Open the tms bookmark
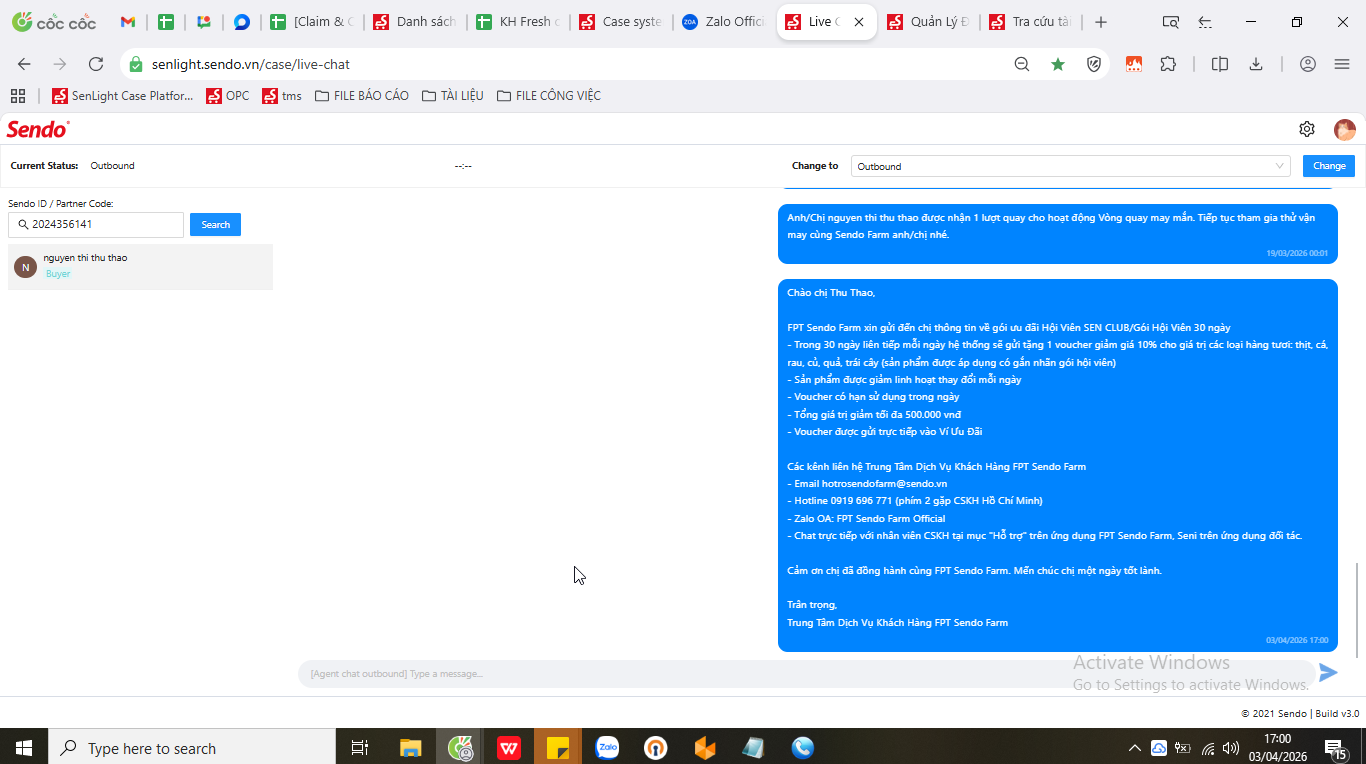The height and width of the screenshot is (764, 1366). coord(282,96)
